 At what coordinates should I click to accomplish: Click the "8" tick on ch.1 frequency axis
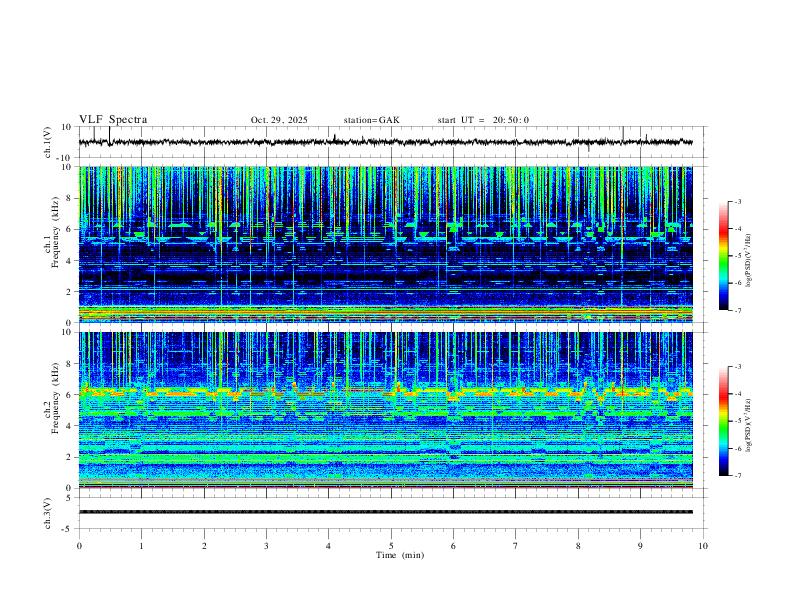[70, 198]
